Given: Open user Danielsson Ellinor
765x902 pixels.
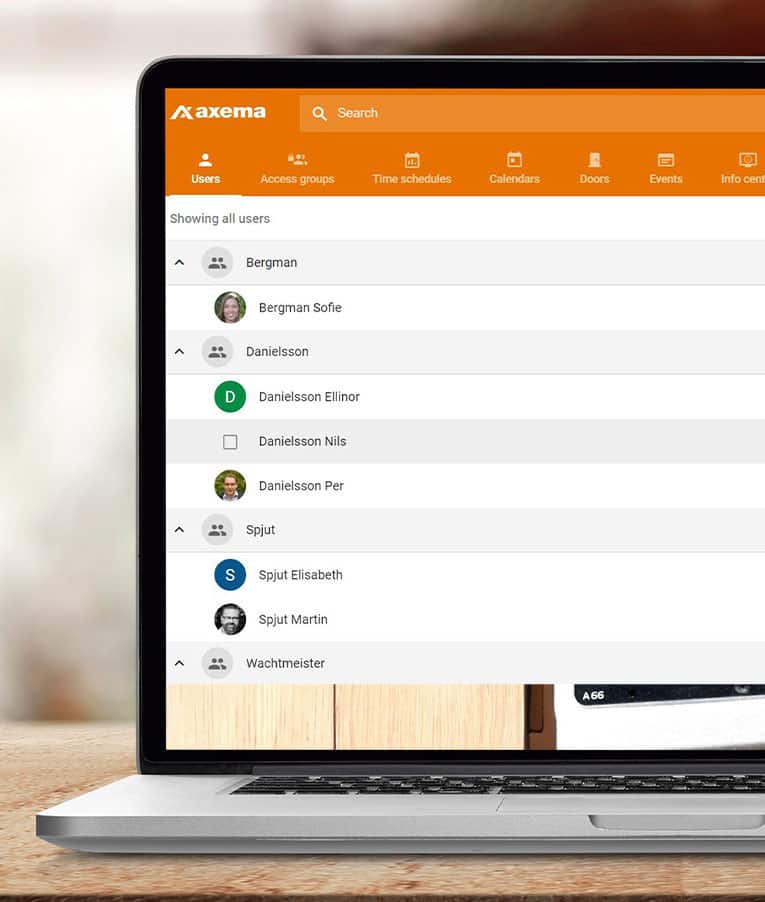Looking at the screenshot, I should (x=309, y=396).
